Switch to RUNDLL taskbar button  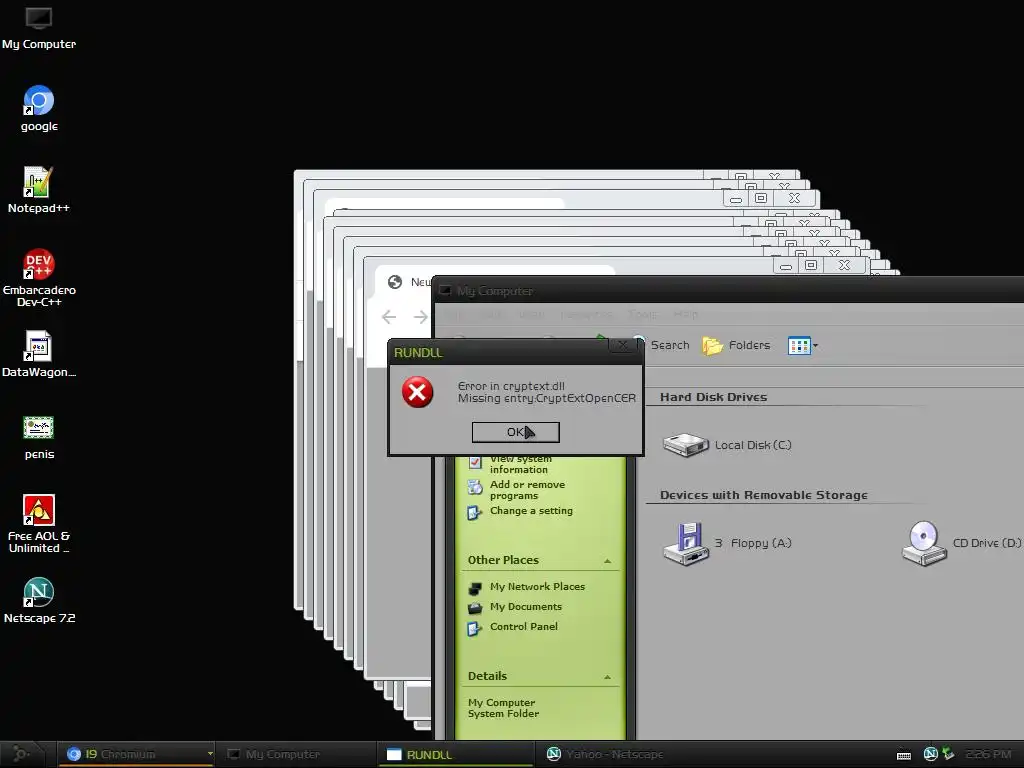(x=456, y=754)
